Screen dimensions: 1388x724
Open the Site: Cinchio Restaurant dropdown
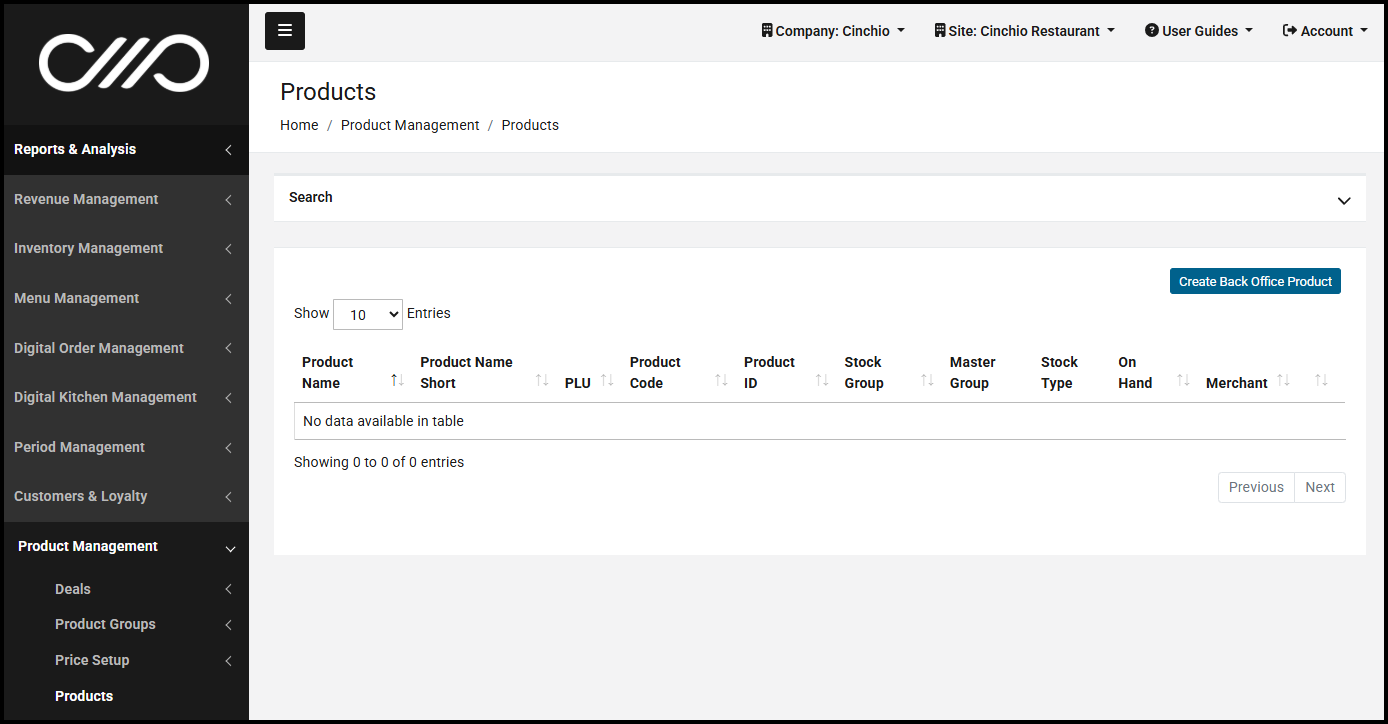tap(1024, 31)
